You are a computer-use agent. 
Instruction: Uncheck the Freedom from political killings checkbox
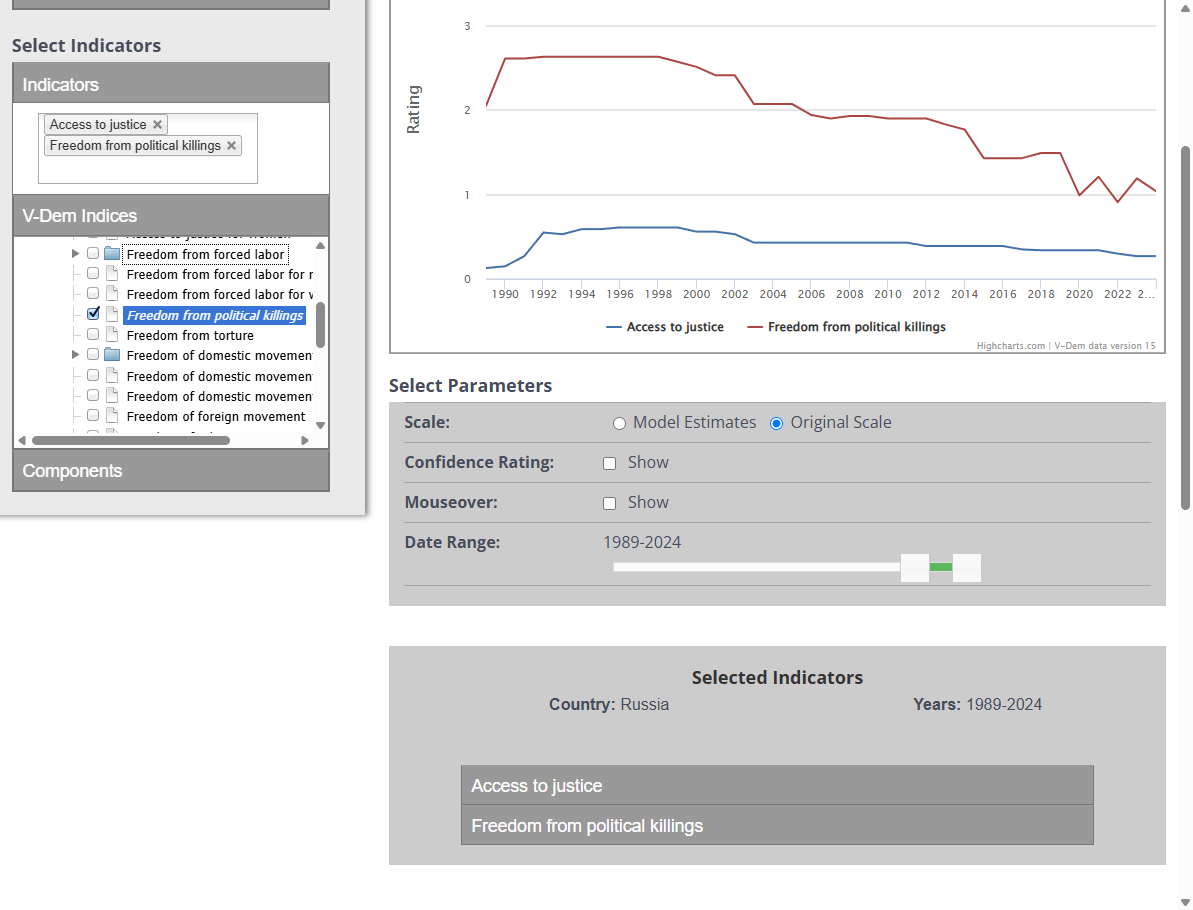pyautogui.click(x=93, y=314)
